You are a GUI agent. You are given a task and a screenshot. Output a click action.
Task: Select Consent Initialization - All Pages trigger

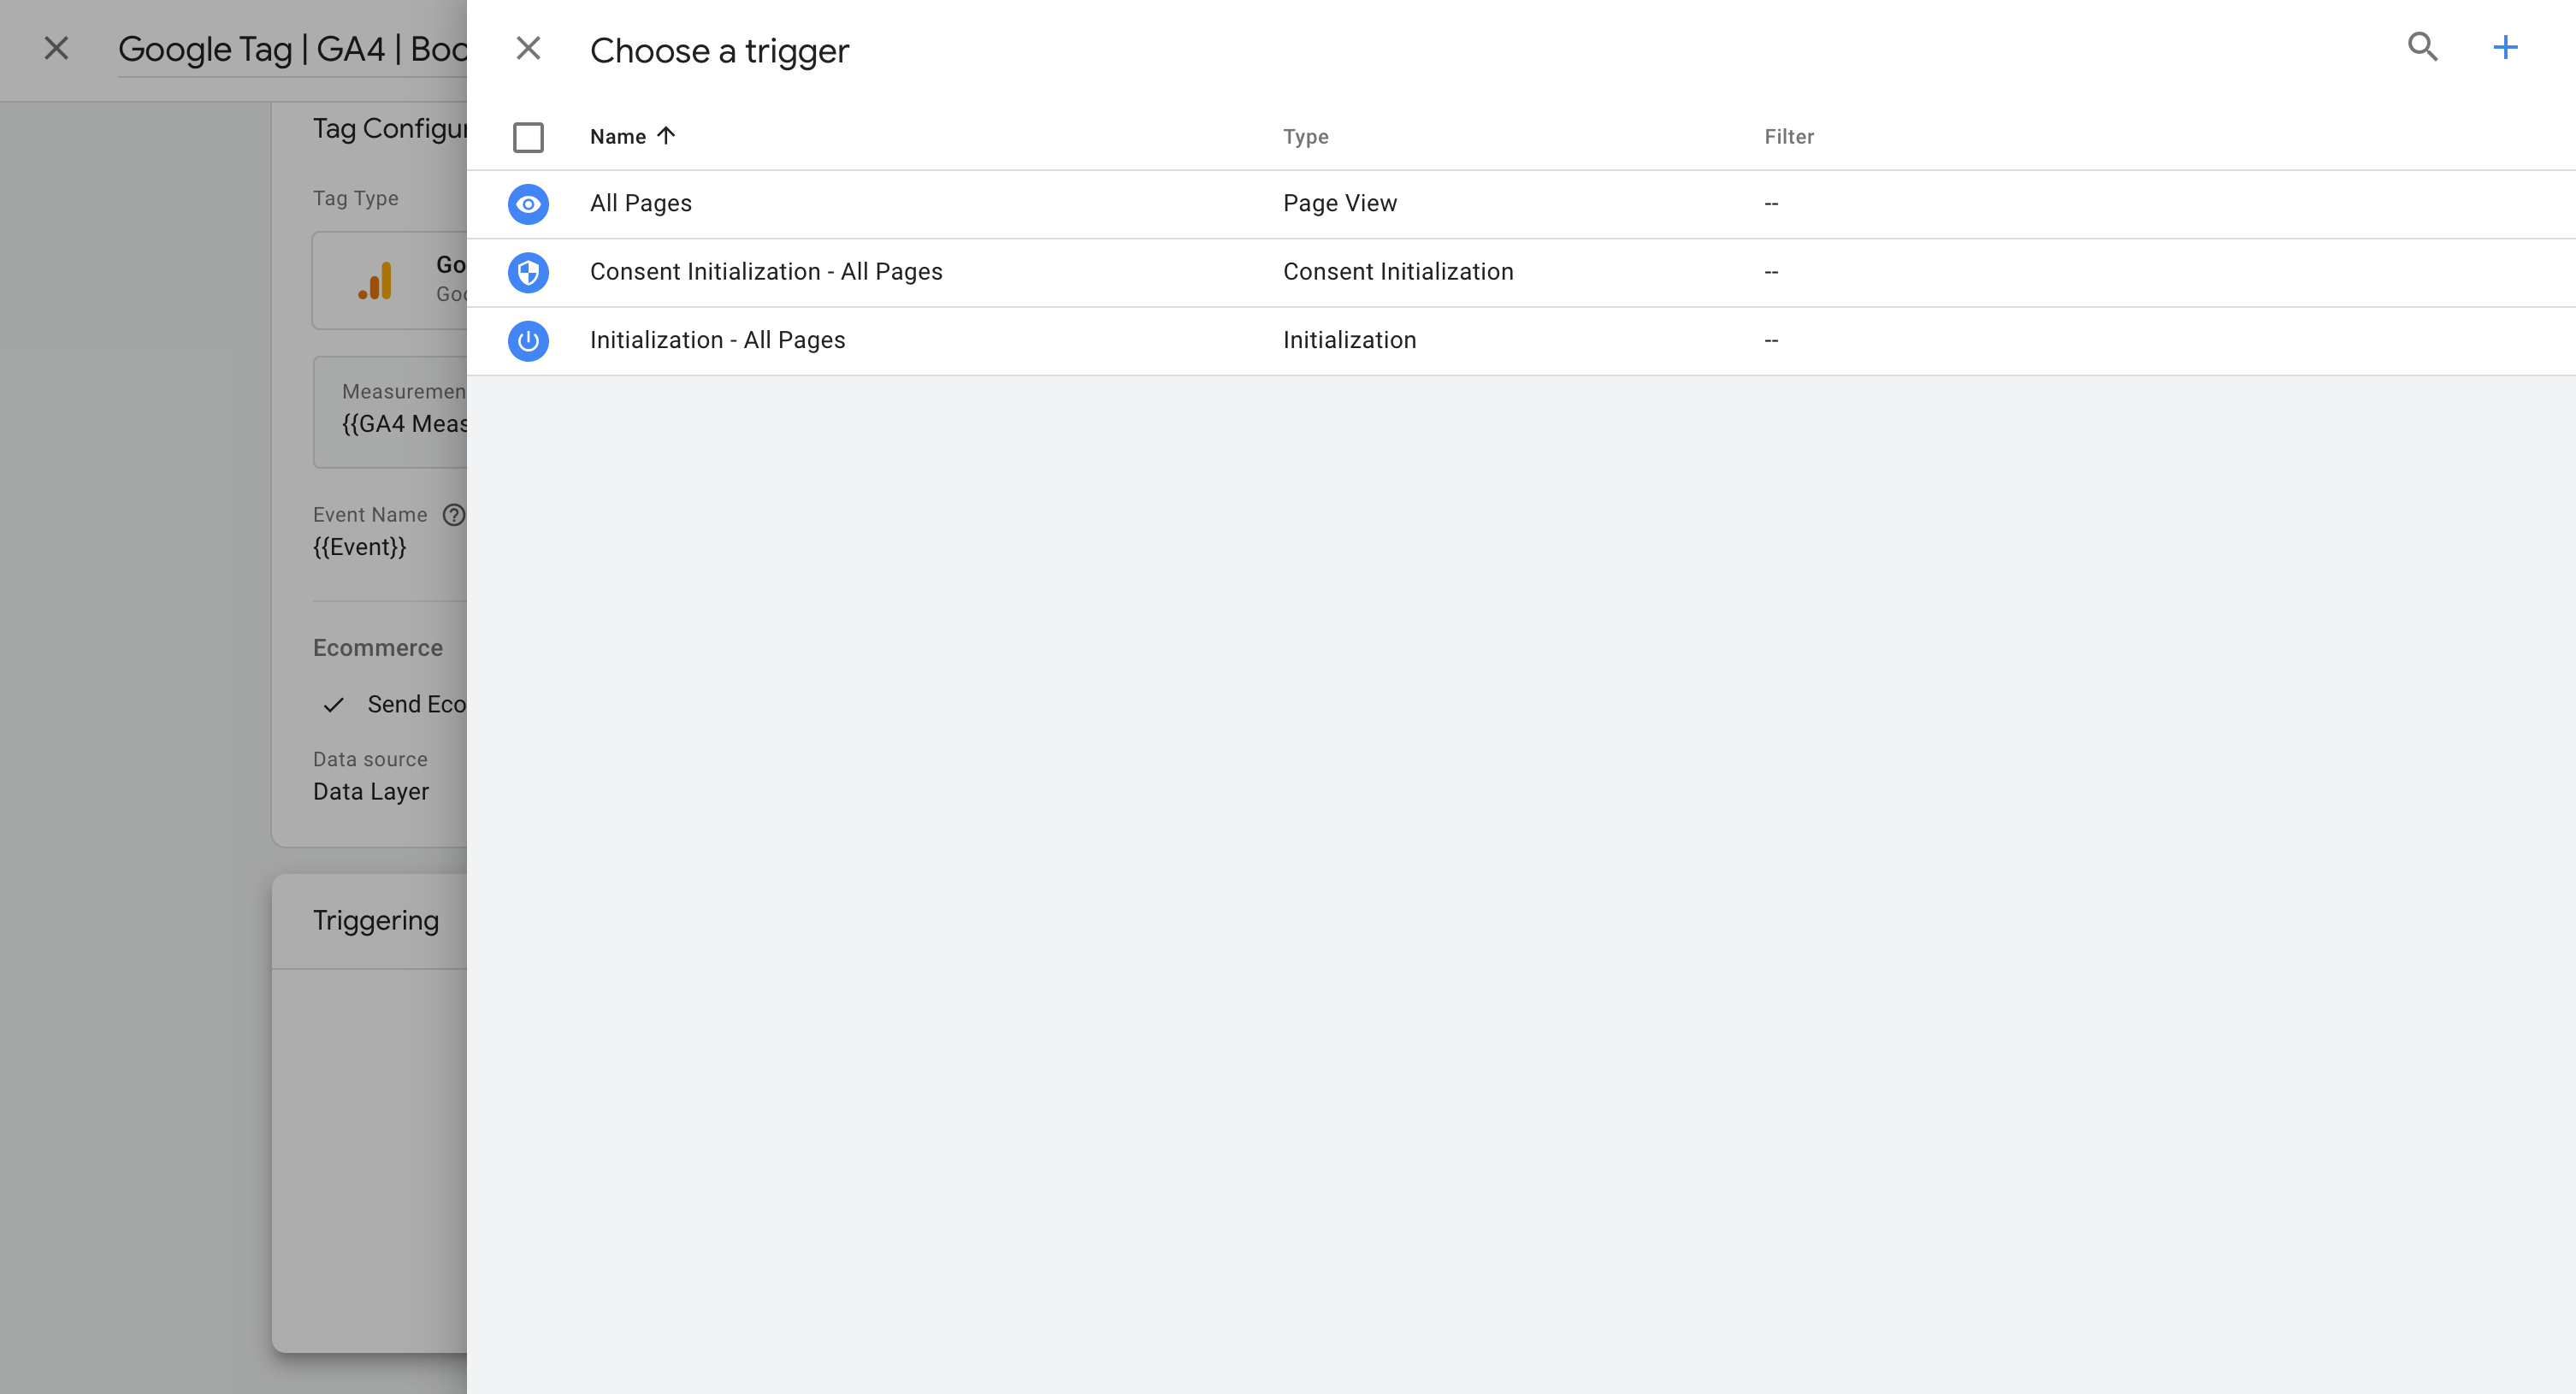pyautogui.click(x=1521, y=272)
